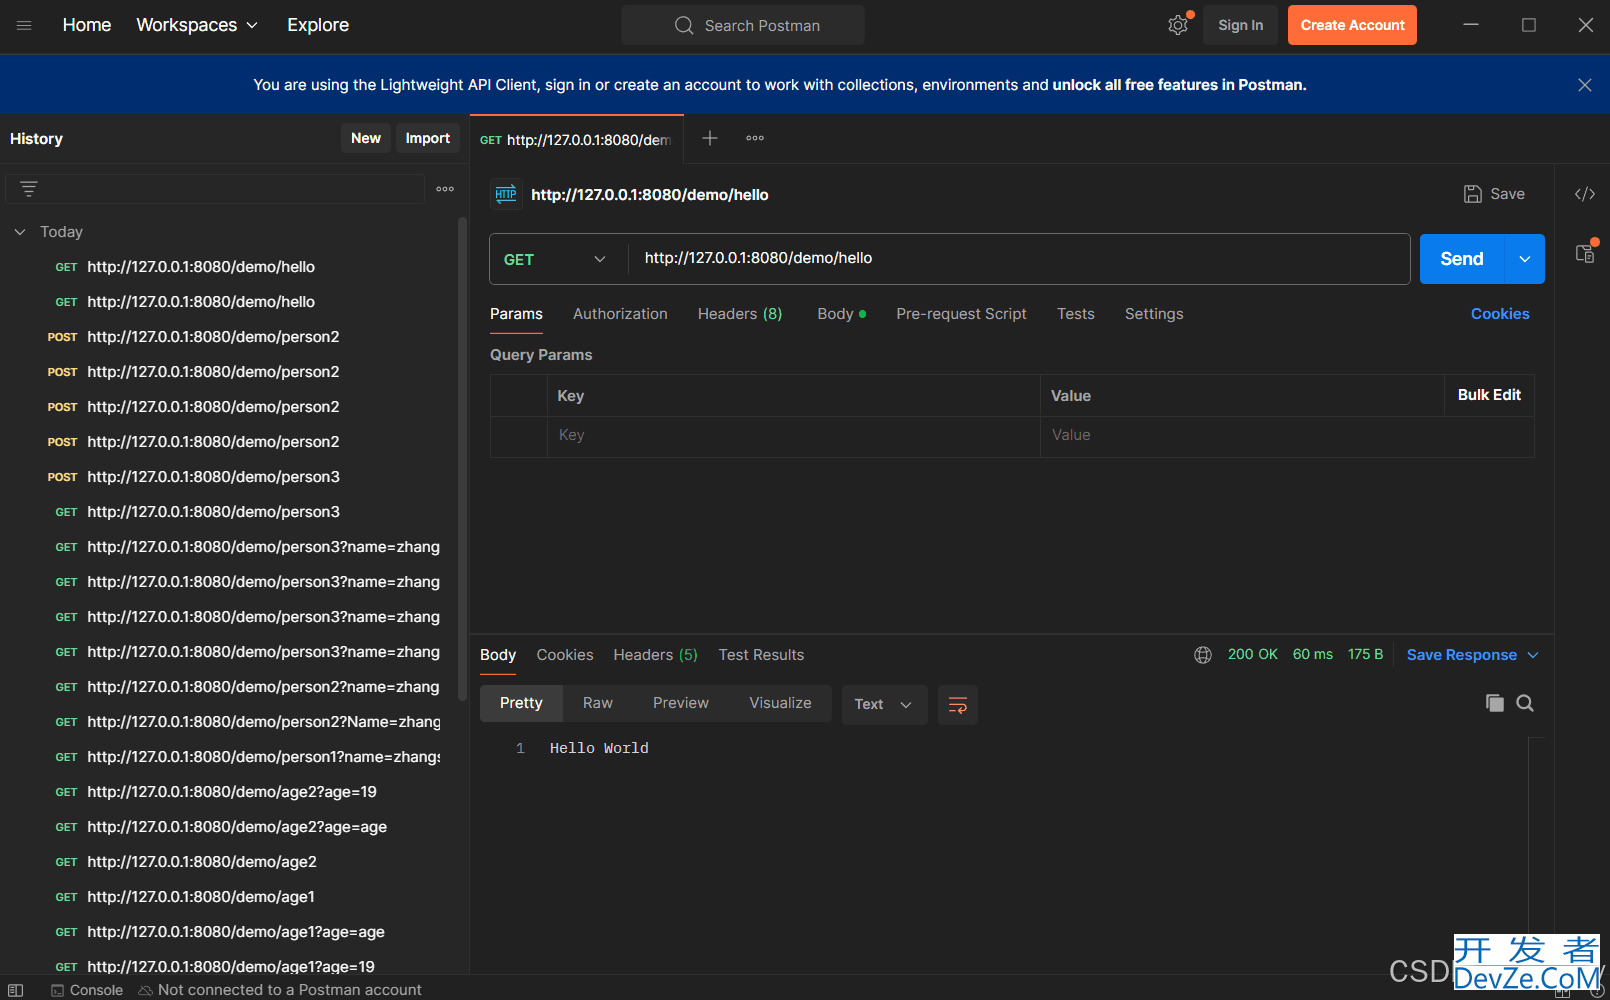Click the Cookies link

tap(1500, 314)
